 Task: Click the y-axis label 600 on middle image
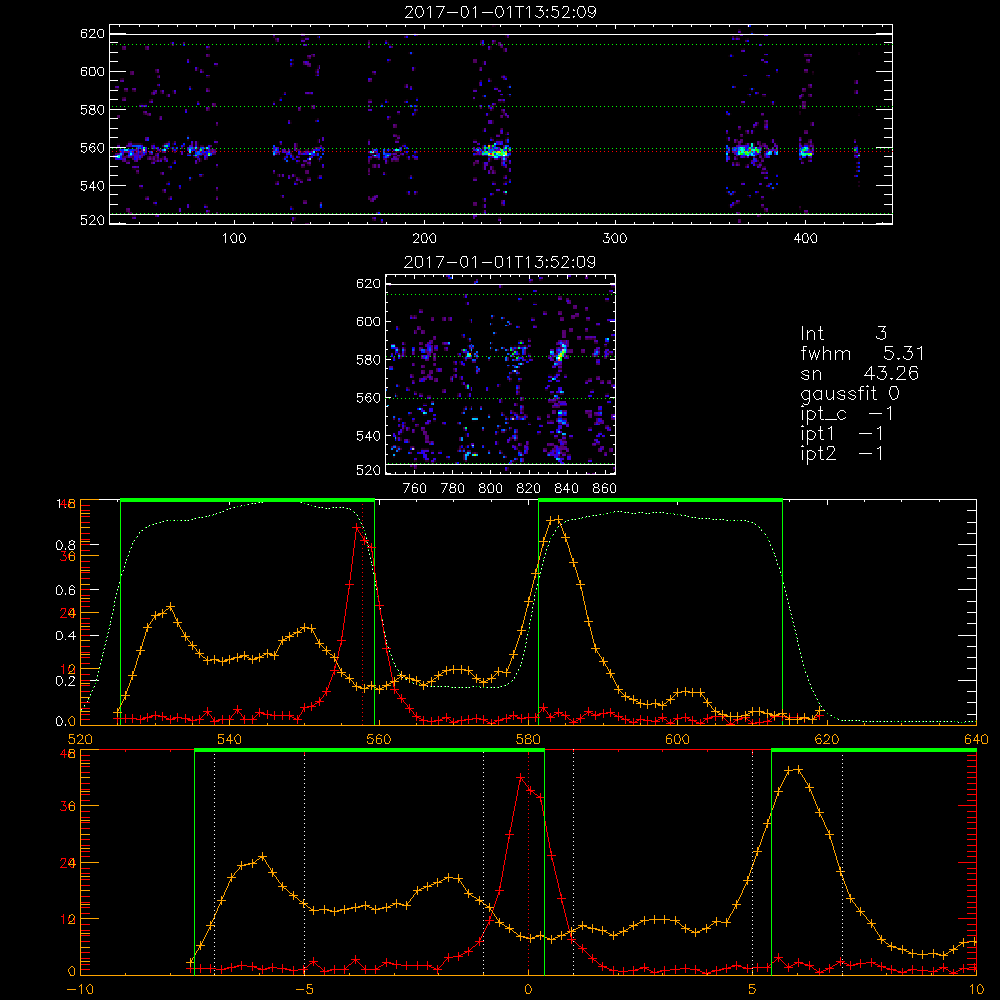click(368, 321)
